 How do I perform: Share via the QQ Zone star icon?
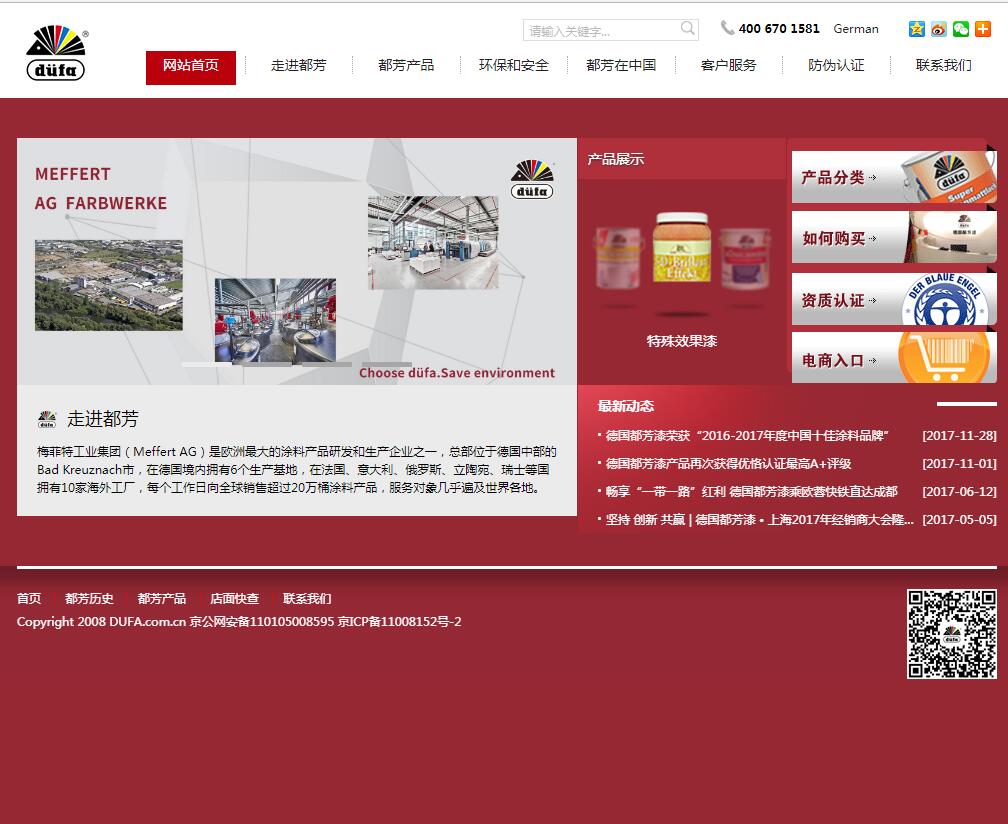pyautogui.click(x=917, y=29)
